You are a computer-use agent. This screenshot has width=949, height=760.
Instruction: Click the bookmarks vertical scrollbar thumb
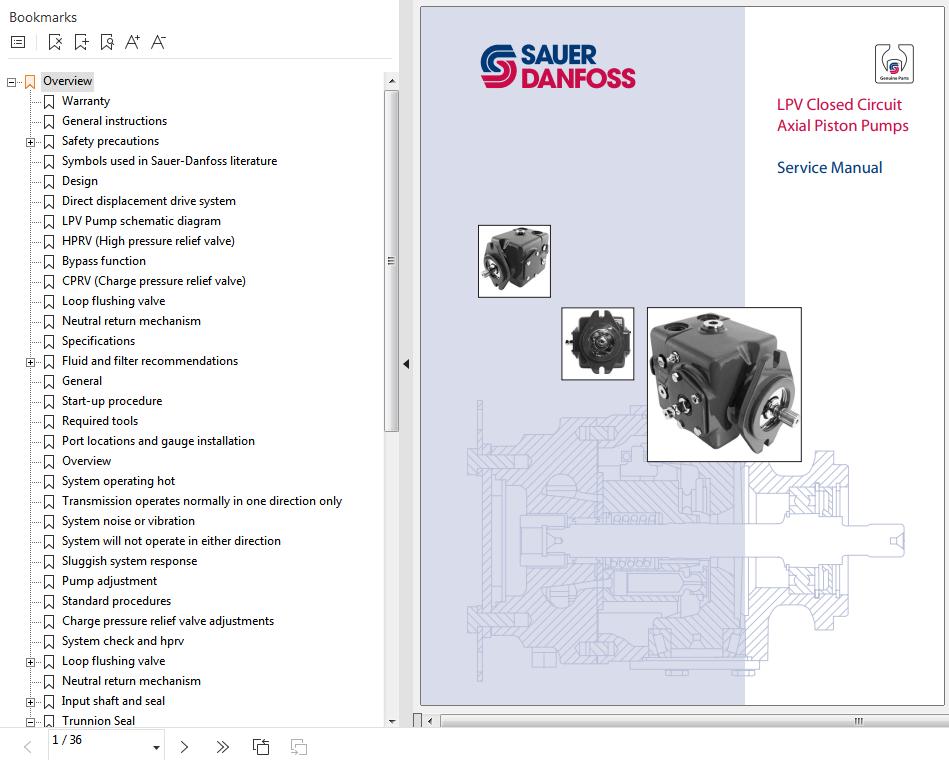[392, 261]
